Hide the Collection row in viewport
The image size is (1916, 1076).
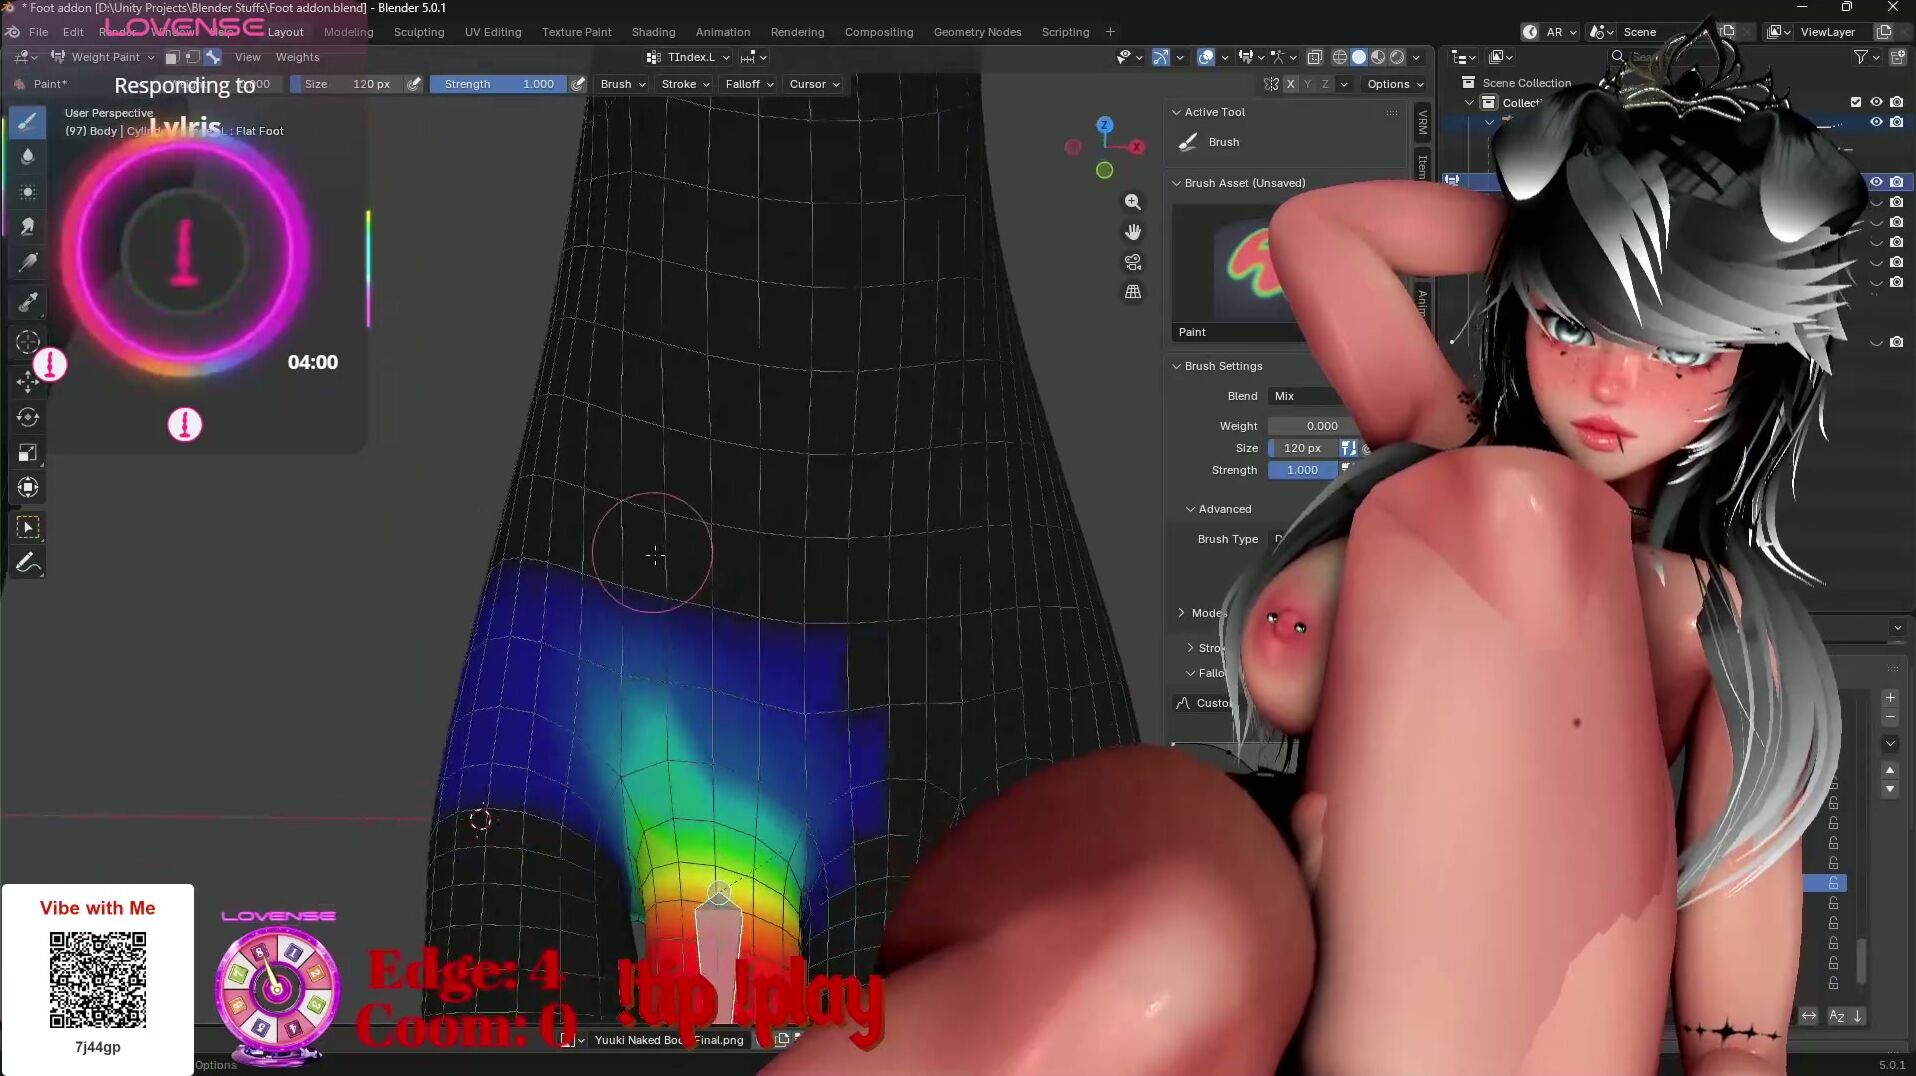1876,102
